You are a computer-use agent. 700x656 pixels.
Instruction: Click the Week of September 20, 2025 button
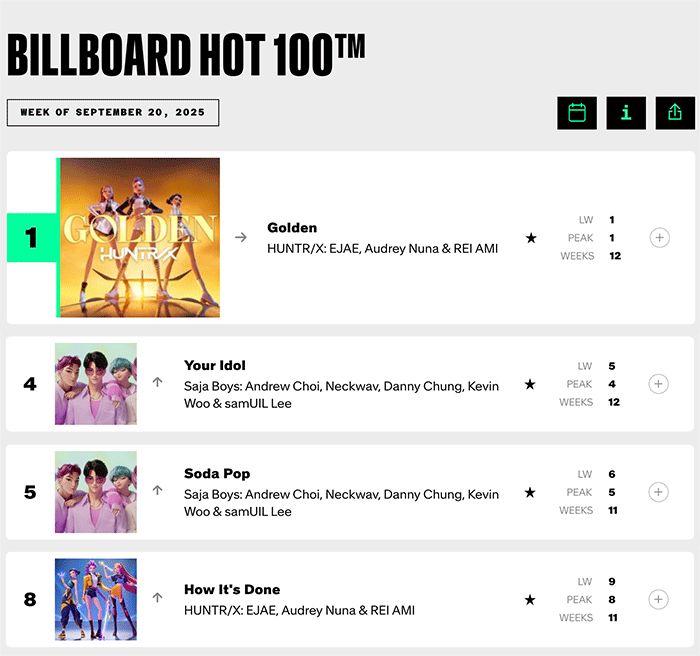113,113
